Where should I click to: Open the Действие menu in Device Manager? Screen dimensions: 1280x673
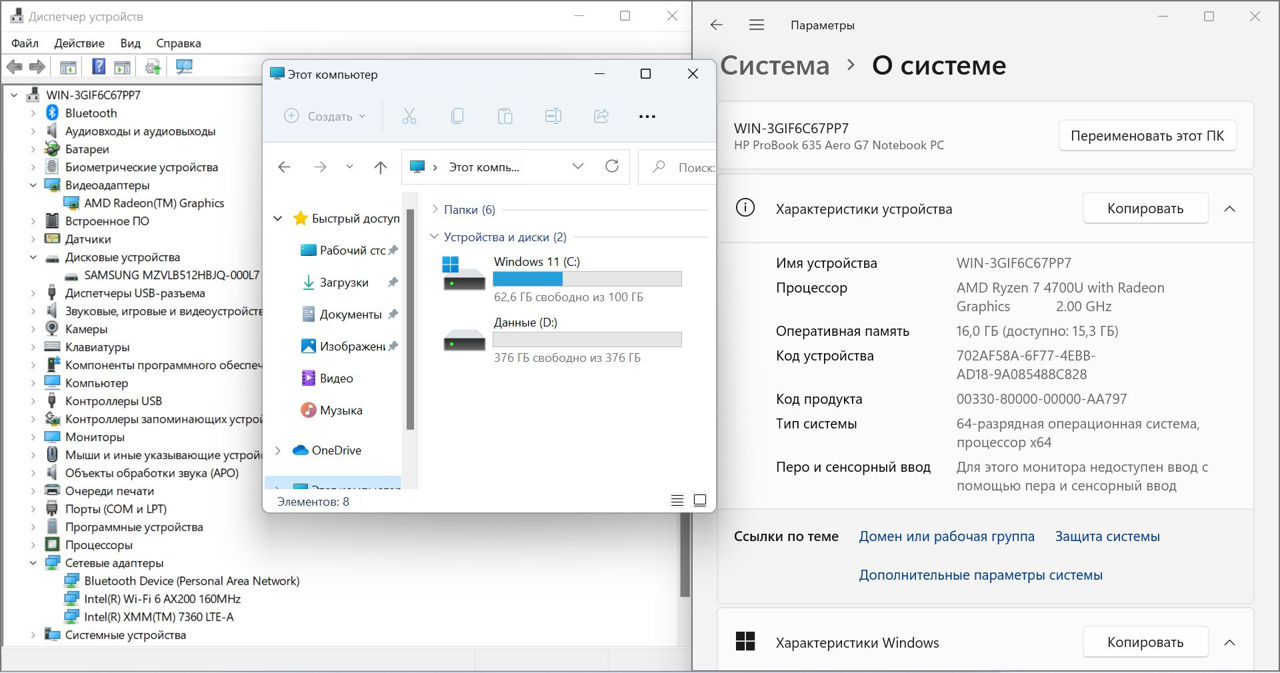click(x=79, y=43)
